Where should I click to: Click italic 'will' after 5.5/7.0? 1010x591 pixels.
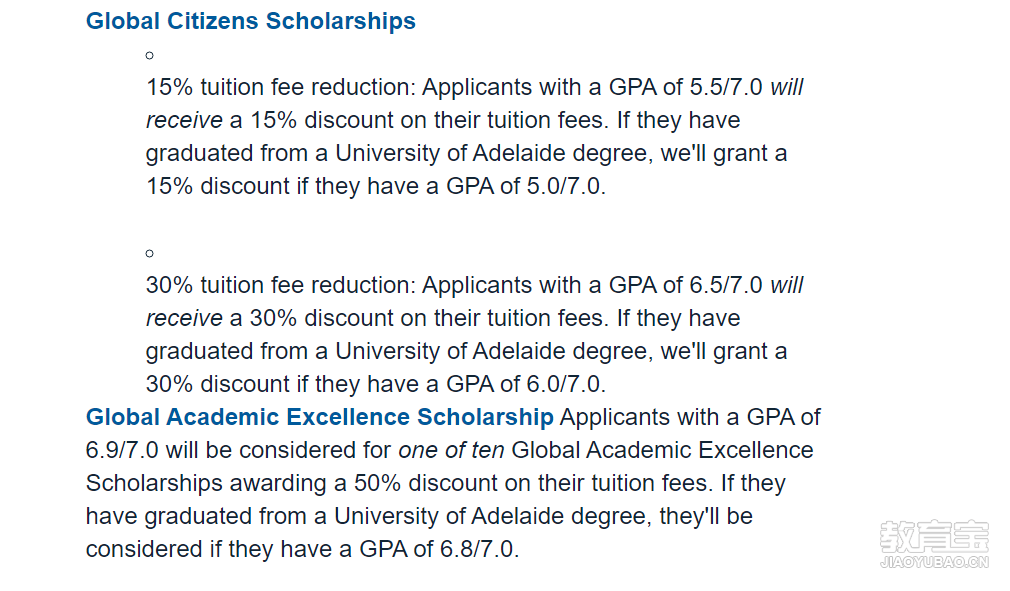pos(786,87)
